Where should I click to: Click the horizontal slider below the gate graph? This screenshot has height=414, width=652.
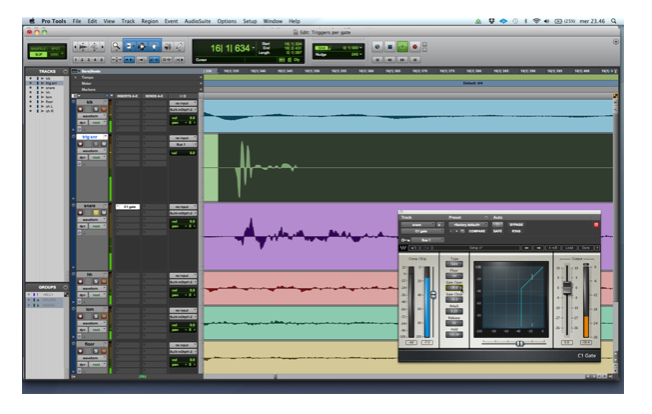(519, 343)
